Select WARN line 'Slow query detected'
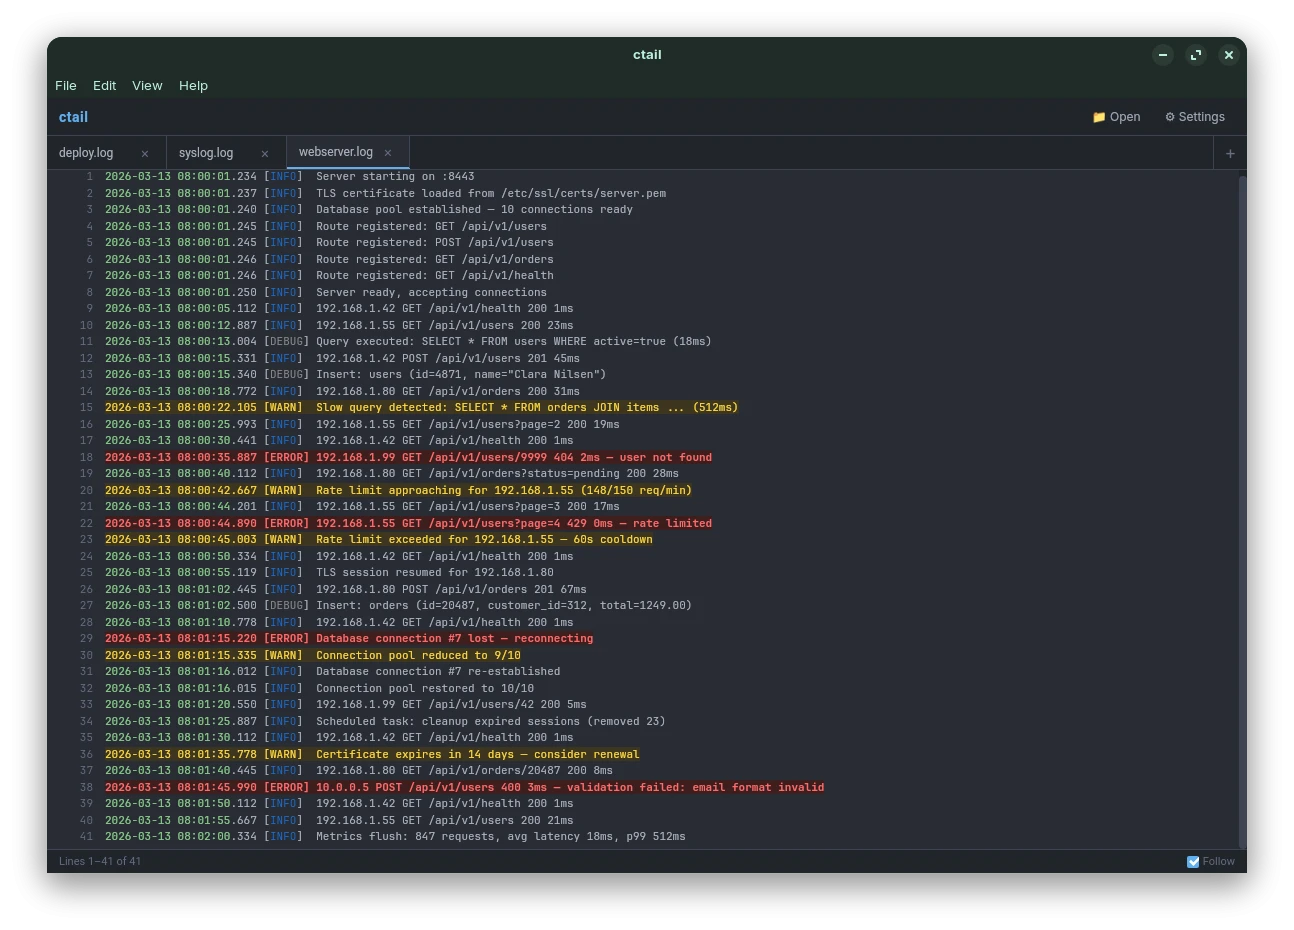Image resolution: width=1294 pixels, height=930 pixels. (x=642, y=407)
